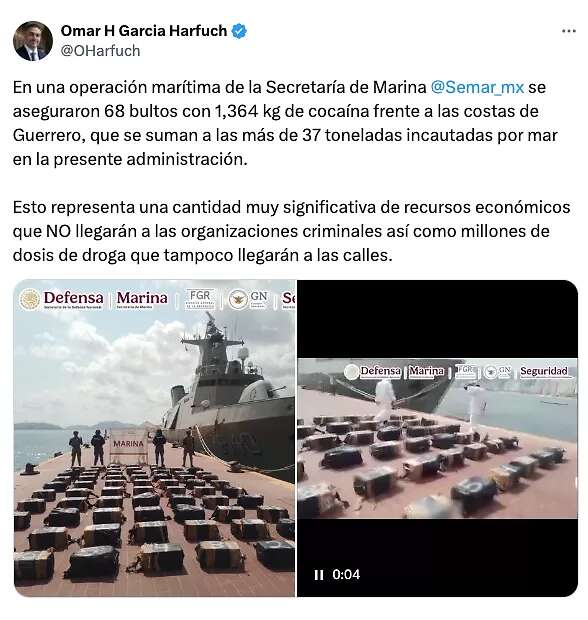Click the Seguridad label in the video
This screenshot has width=588, height=620.
544,371
